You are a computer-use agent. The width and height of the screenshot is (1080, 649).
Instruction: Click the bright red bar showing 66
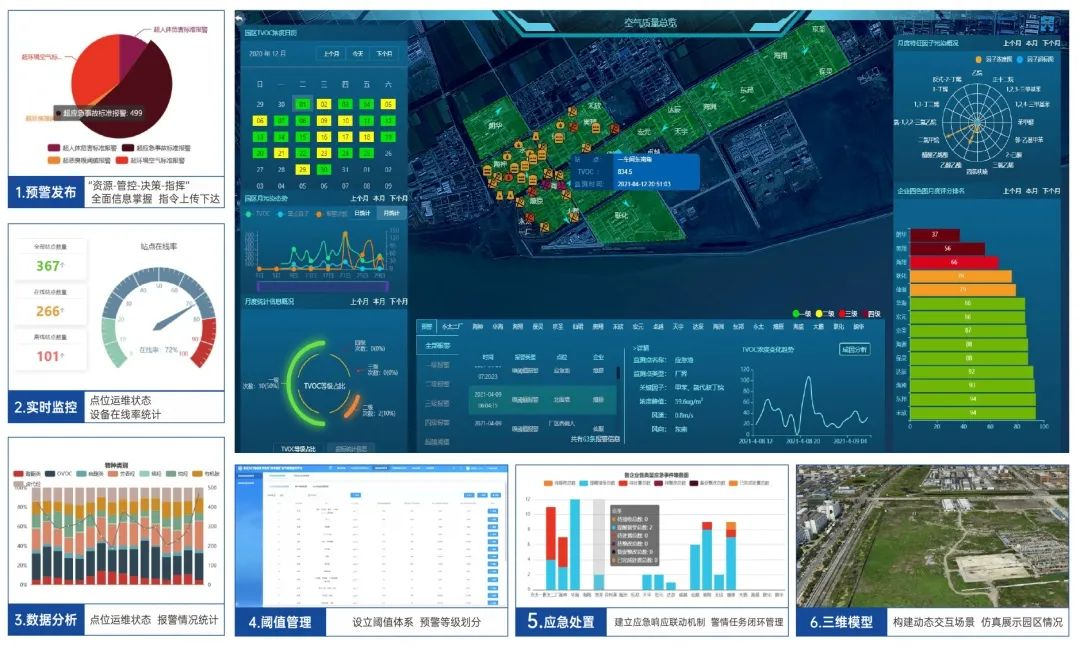[954, 262]
